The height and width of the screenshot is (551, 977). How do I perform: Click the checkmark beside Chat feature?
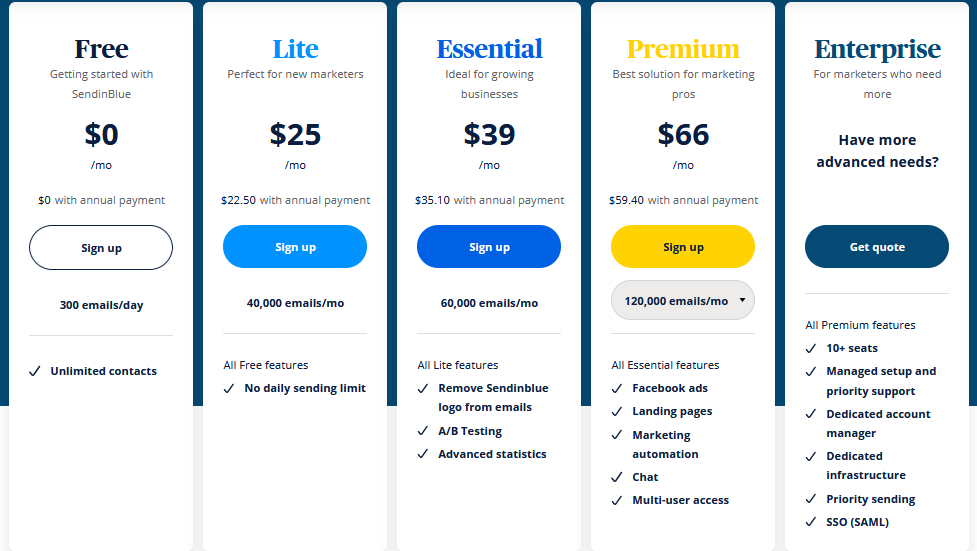tap(617, 477)
